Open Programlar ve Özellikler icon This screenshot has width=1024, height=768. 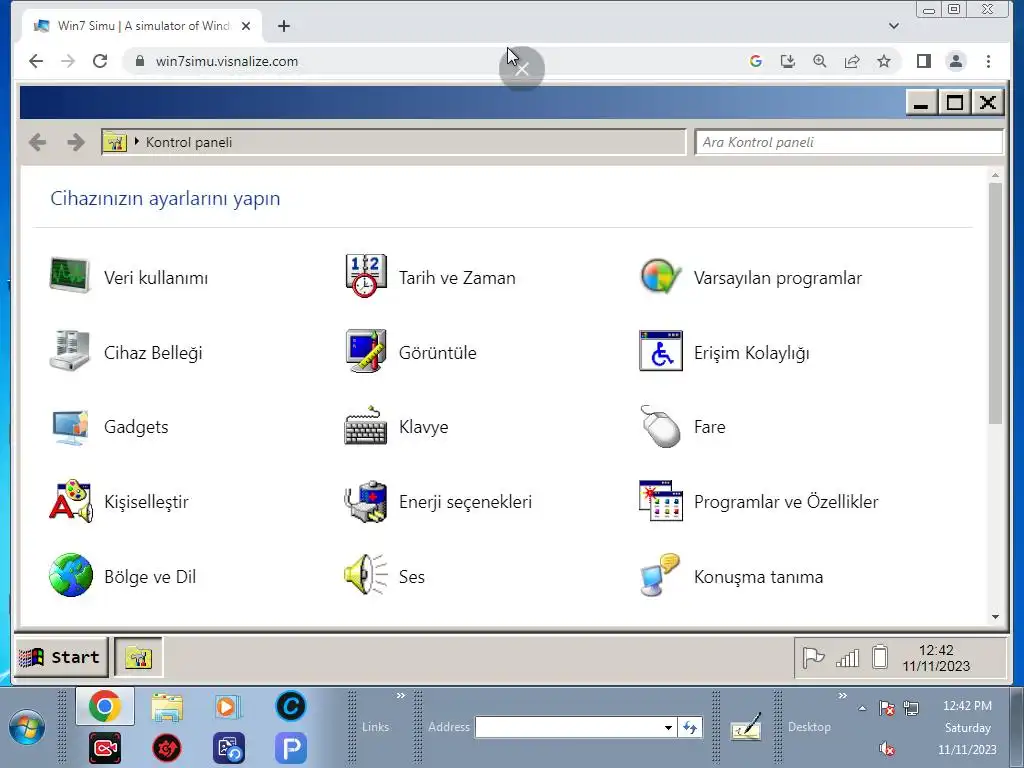(x=660, y=501)
